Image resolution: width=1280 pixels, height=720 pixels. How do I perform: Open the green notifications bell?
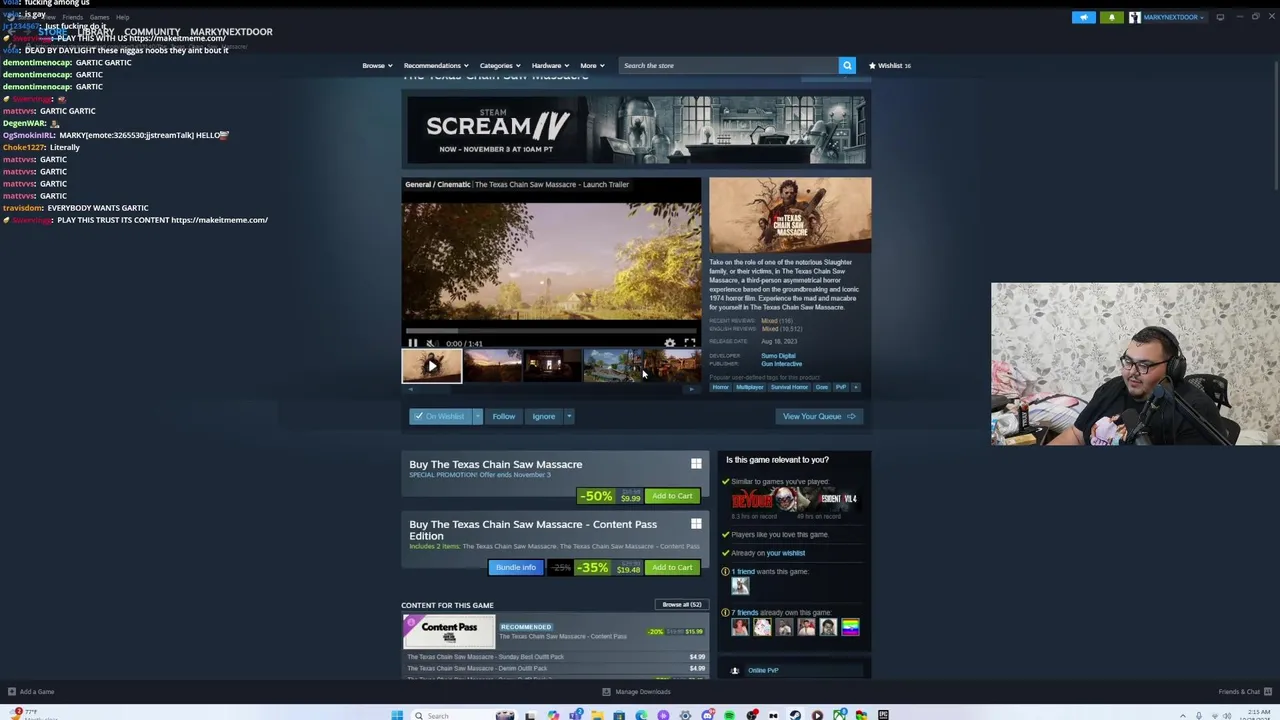[x=1111, y=17]
